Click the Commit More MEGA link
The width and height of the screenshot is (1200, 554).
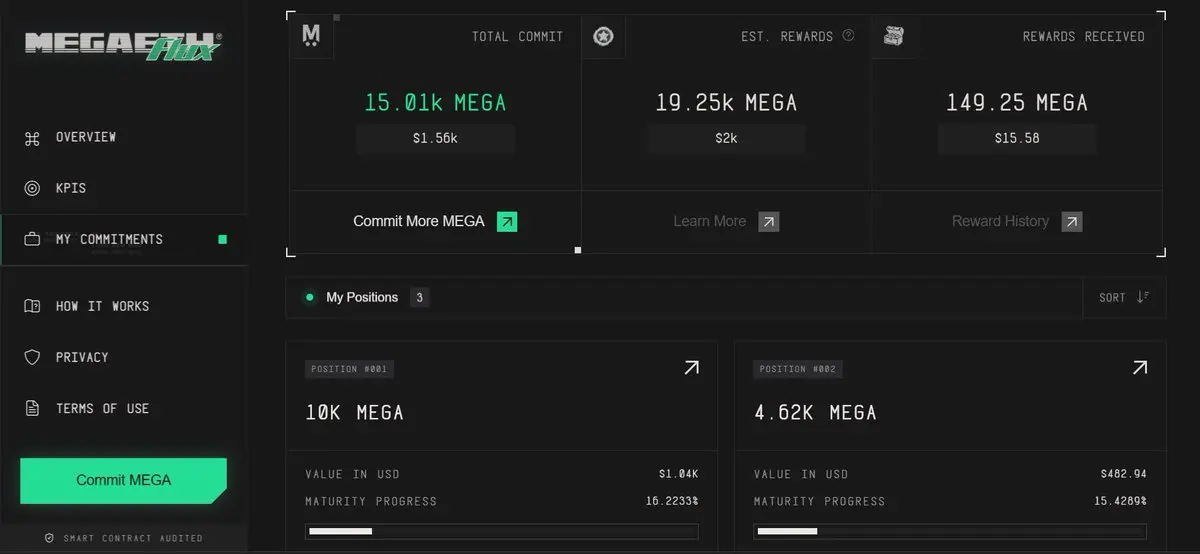(418, 221)
